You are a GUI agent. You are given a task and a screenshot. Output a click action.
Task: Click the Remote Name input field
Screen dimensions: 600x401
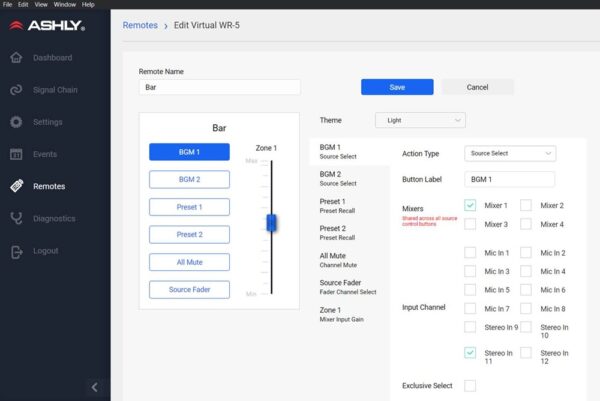click(x=220, y=87)
